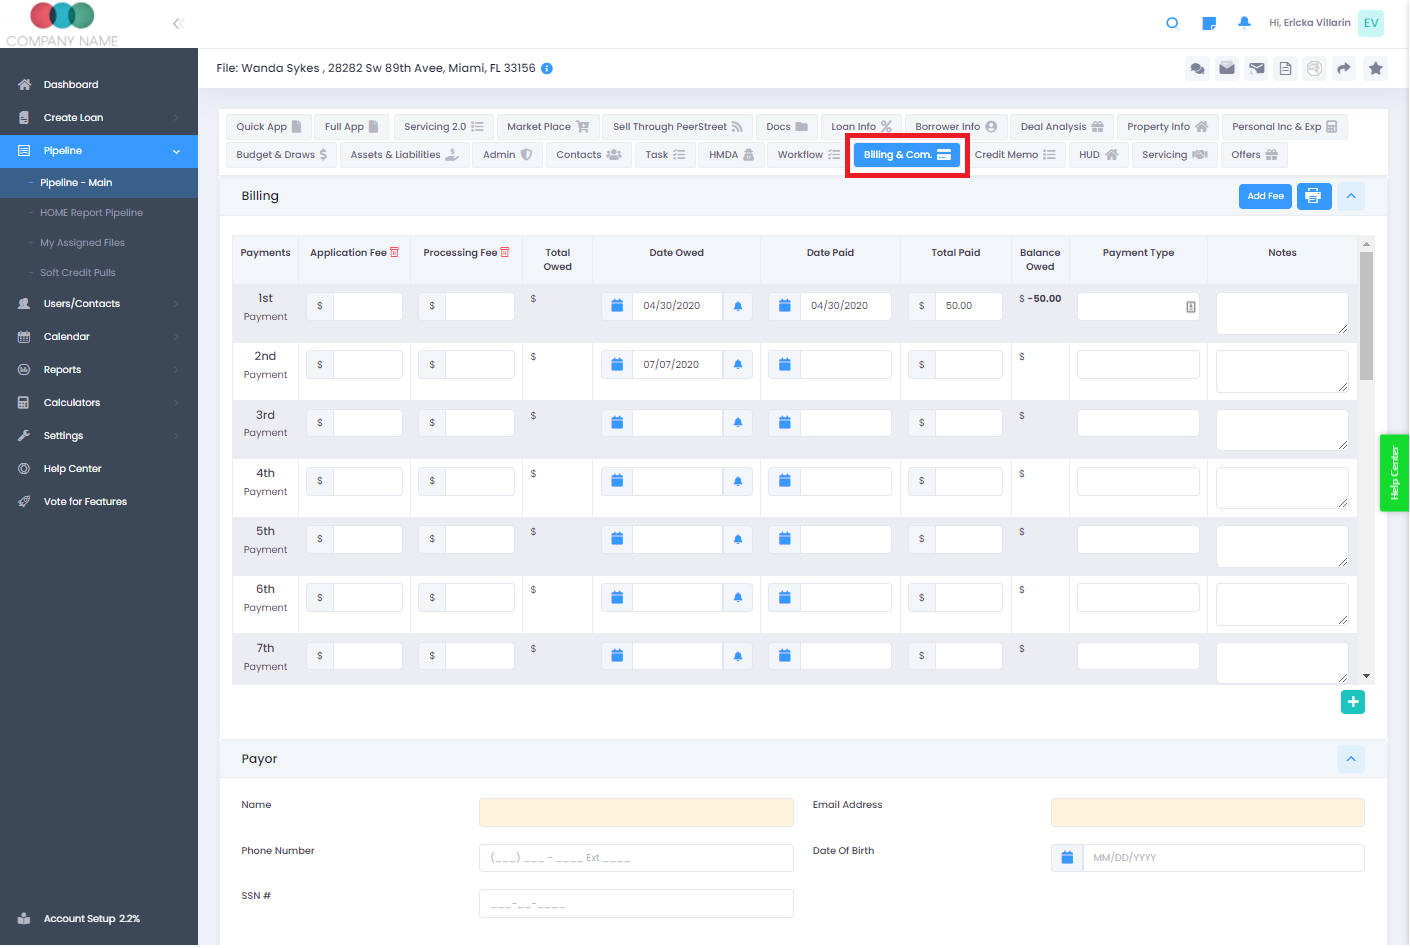
Task: Collapse the Payor section with its chevron
Action: pos(1351,759)
